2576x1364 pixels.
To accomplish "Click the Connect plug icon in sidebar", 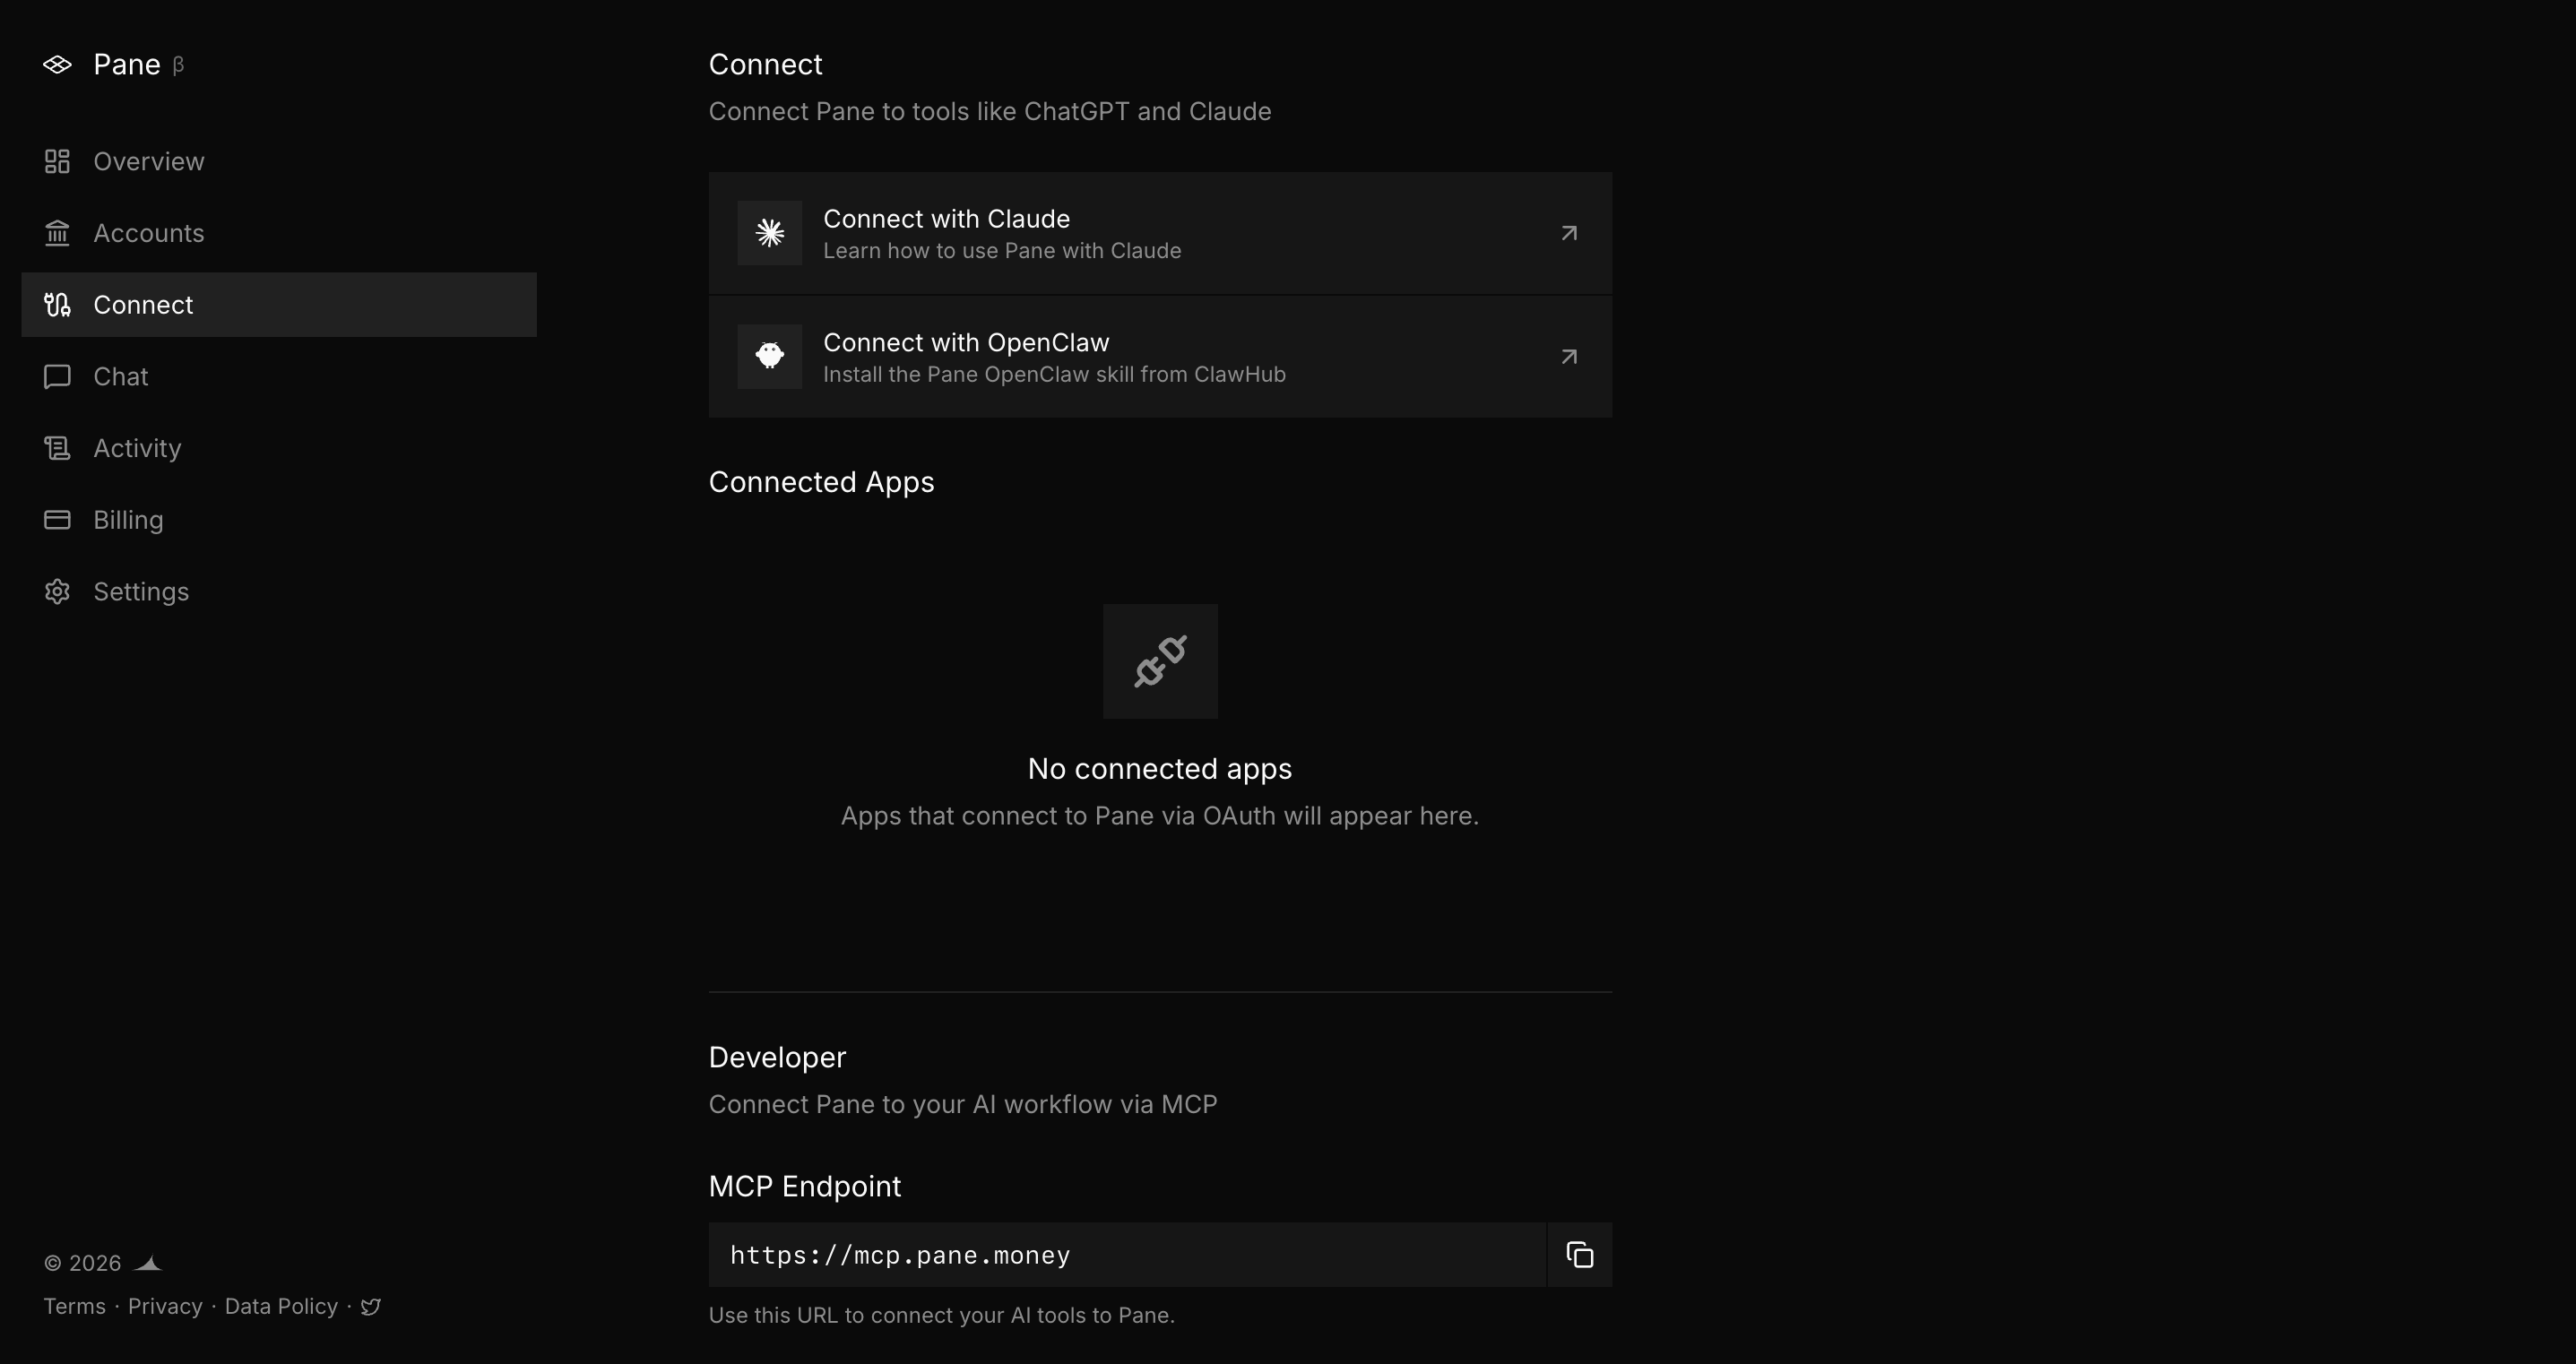I will 57,305.
